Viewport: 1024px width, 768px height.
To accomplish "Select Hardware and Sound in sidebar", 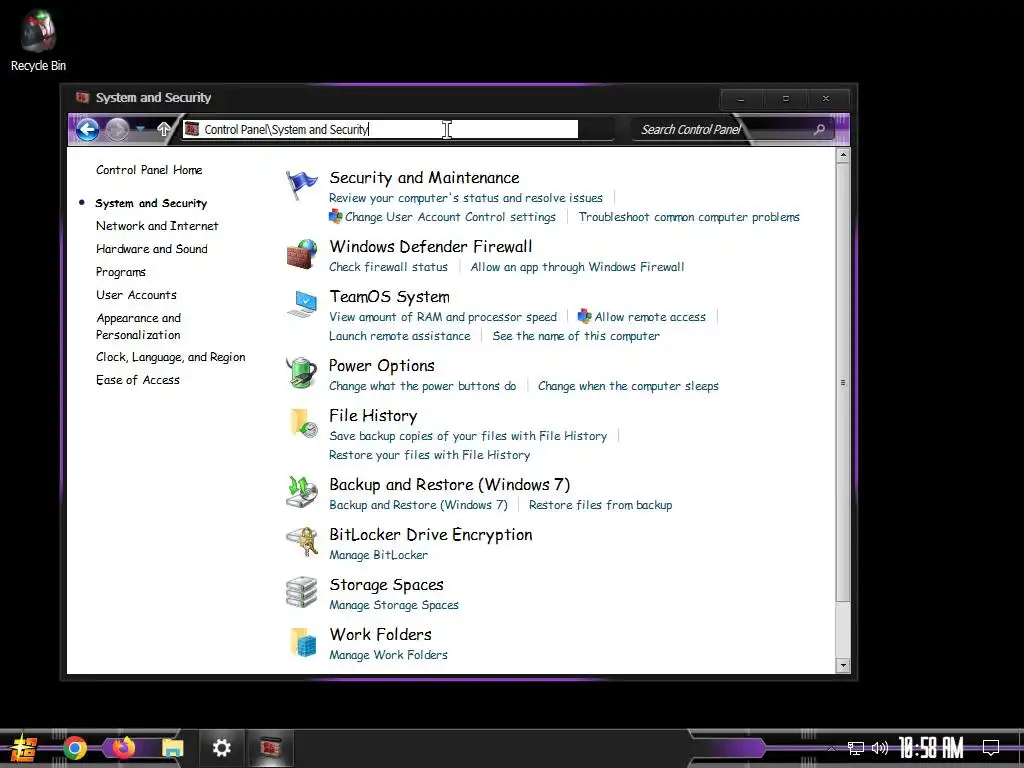I will pyautogui.click(x=152, y=249).
